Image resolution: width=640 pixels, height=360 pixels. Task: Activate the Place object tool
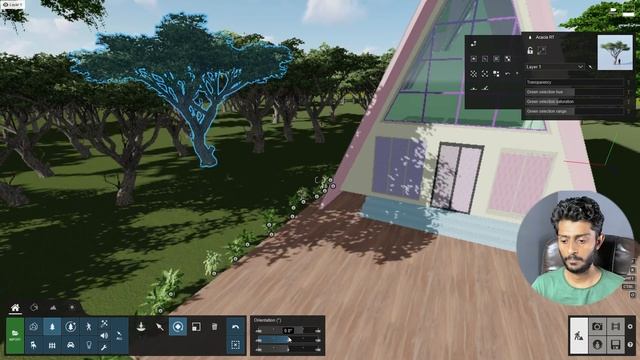141,327
